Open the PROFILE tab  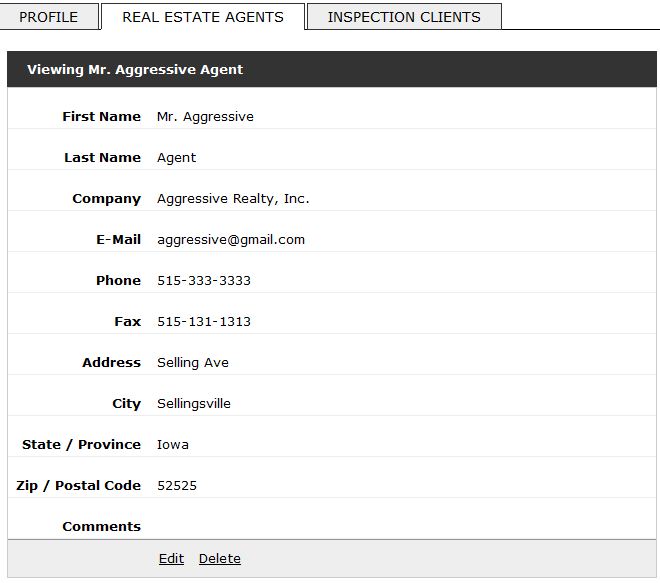point(48,17)
